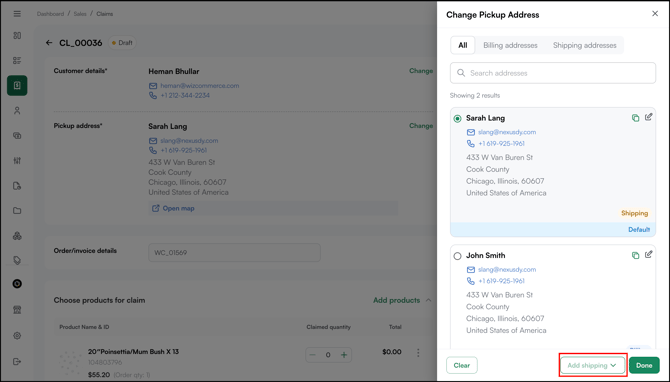
Task: Open the dashboard grid icon in sidebar
Action: pos(17,35)
